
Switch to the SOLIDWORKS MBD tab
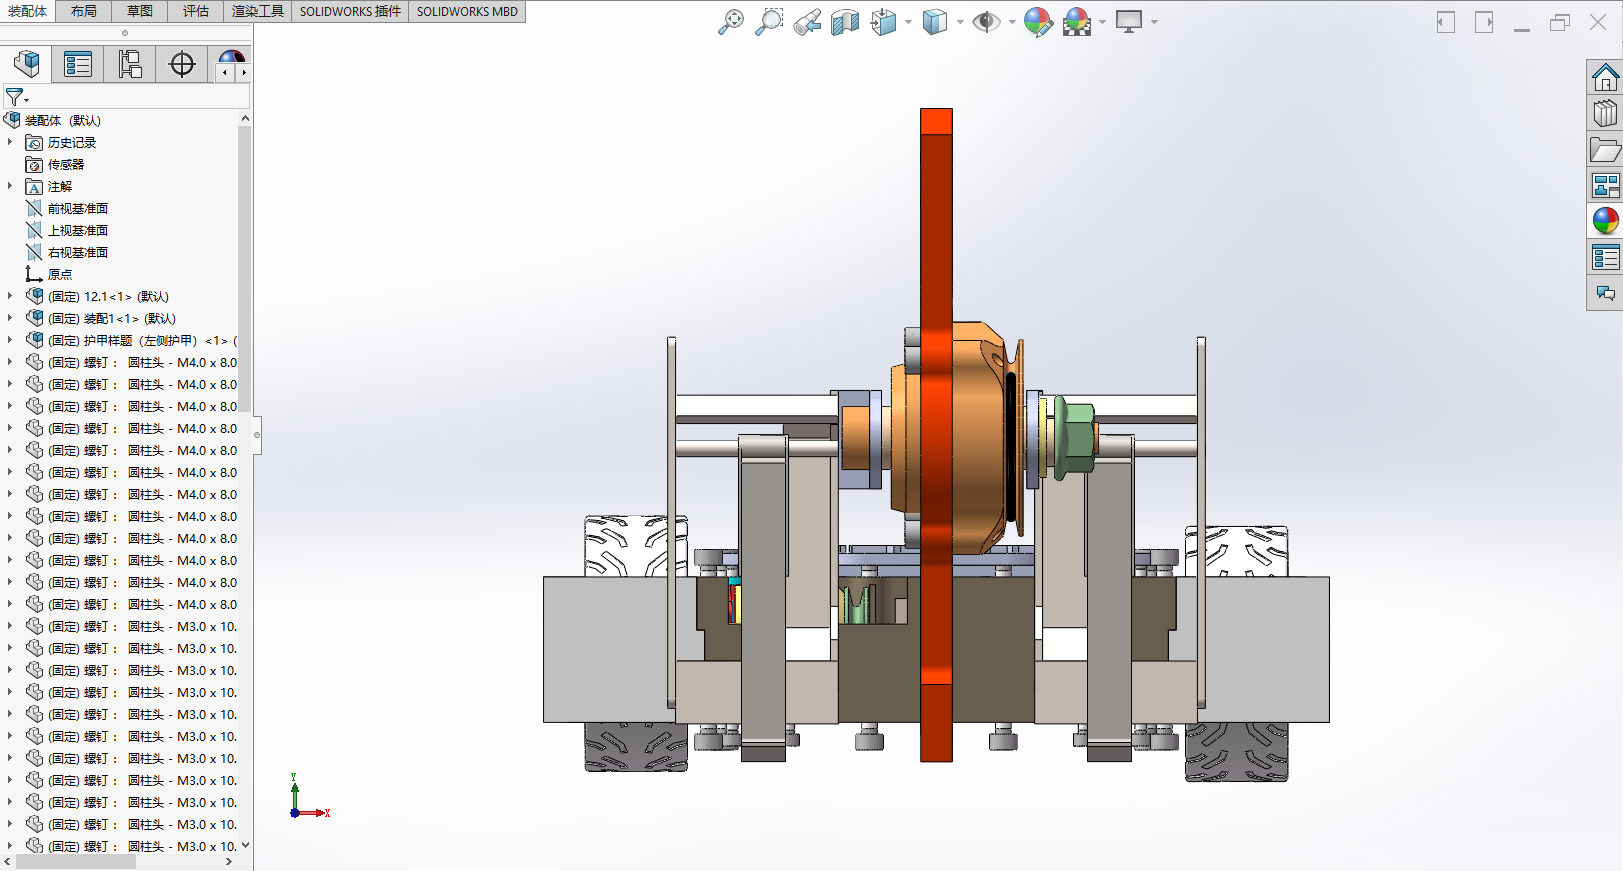click(x=467, y=11)
